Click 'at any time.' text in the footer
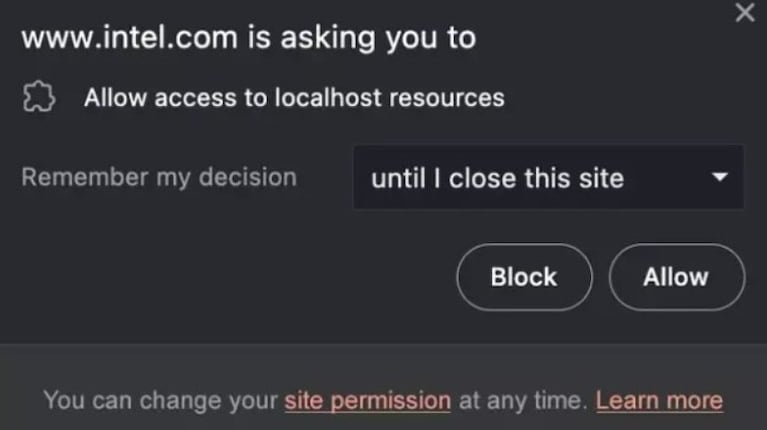This screenshot has height=430, width=767. (x=522, y=401)
